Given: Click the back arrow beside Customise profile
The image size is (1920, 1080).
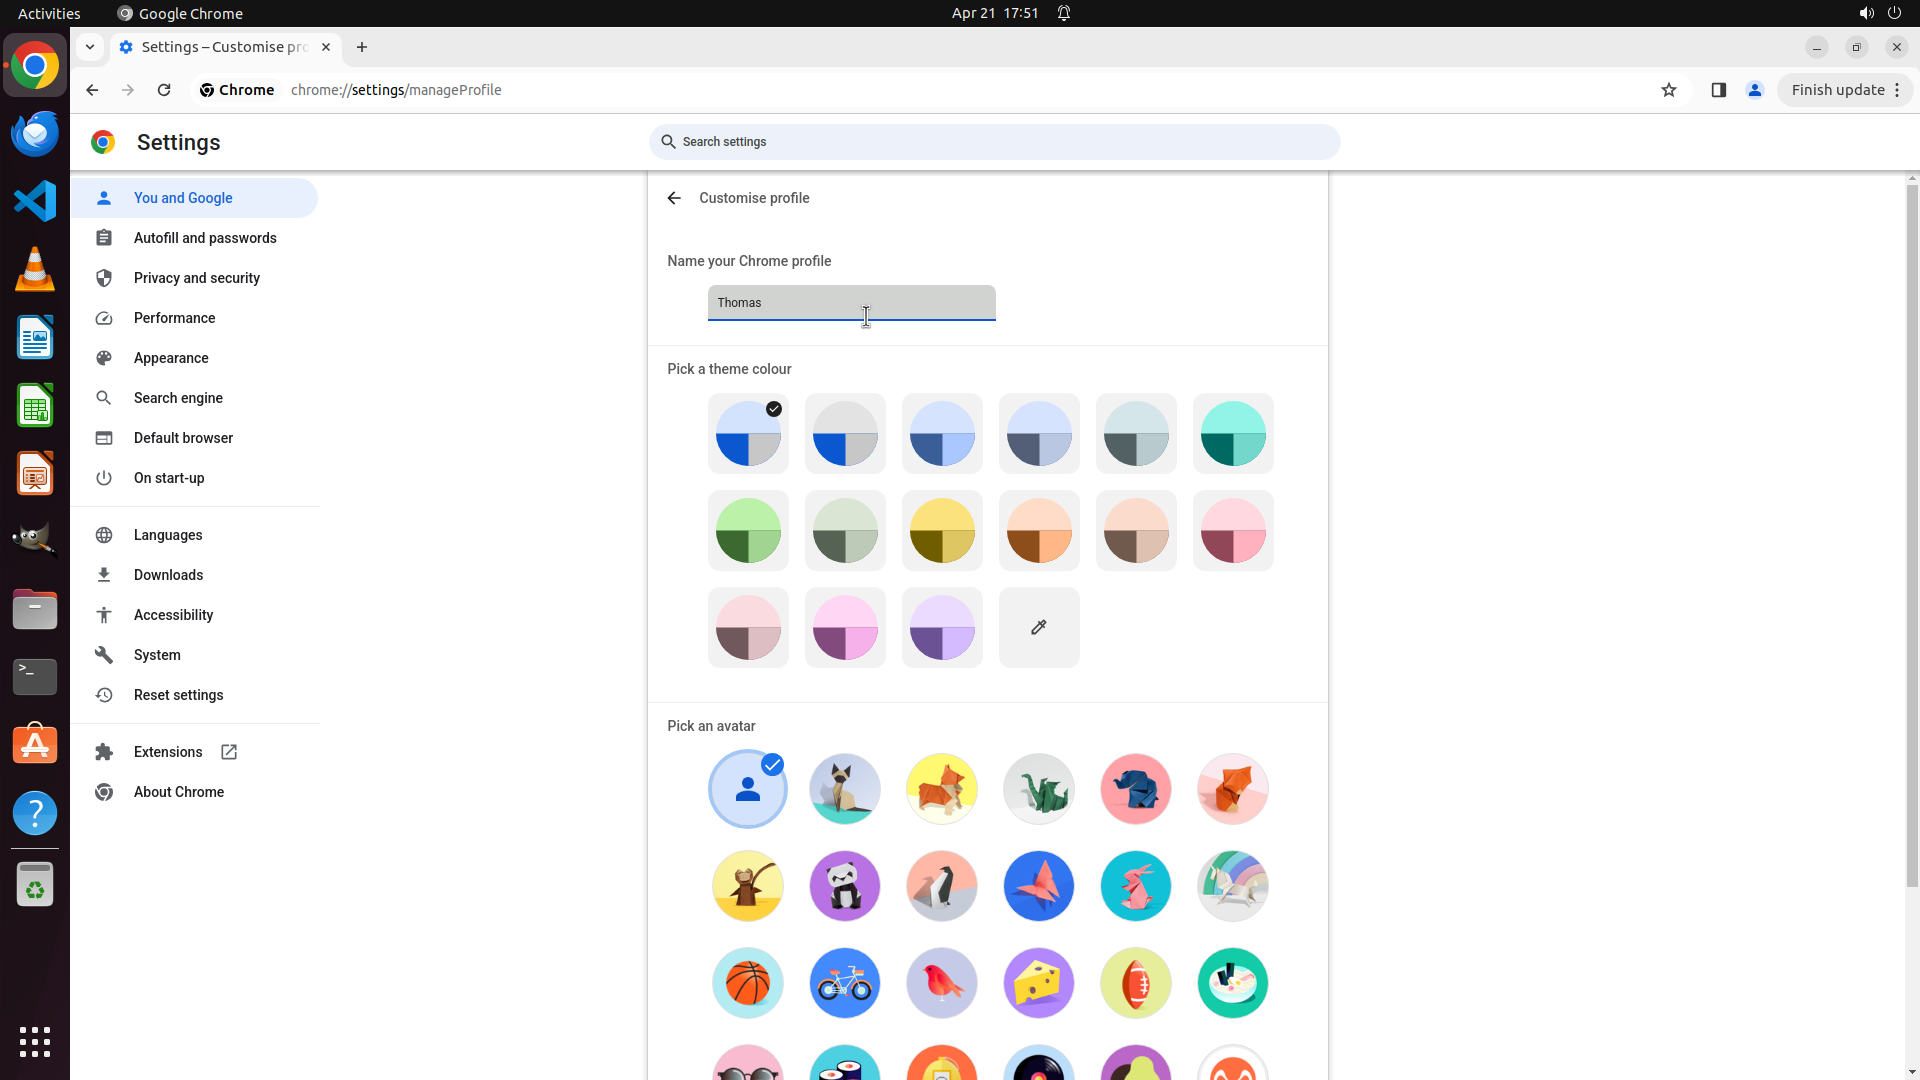Looking at the screenshot, I should tap(674, 198).
